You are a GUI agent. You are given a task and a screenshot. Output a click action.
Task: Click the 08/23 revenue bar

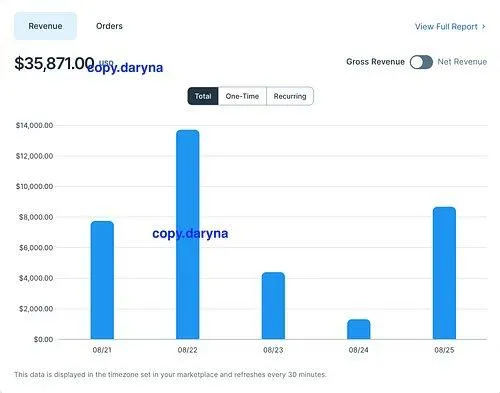coord(273,306)
